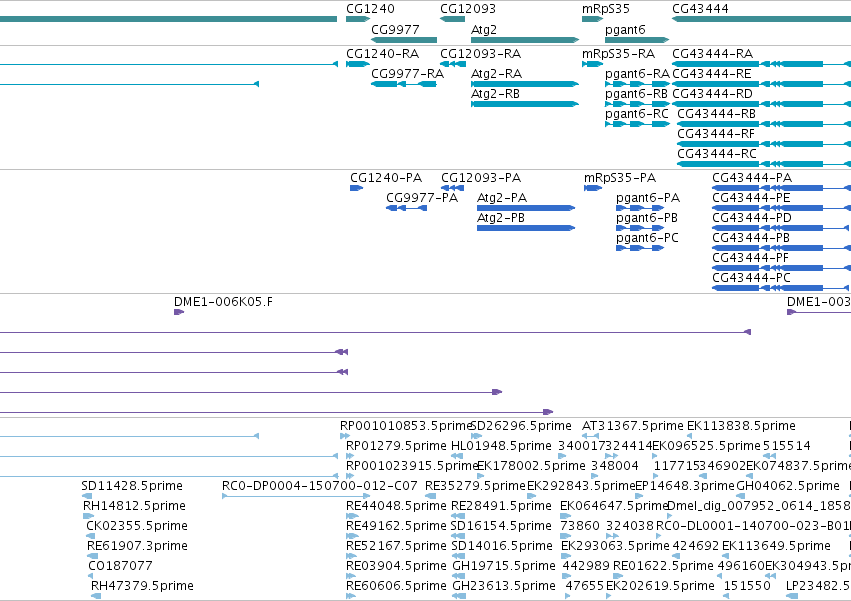
Task: Click EST RE03904.5prime label
Action: pos(396,567)
